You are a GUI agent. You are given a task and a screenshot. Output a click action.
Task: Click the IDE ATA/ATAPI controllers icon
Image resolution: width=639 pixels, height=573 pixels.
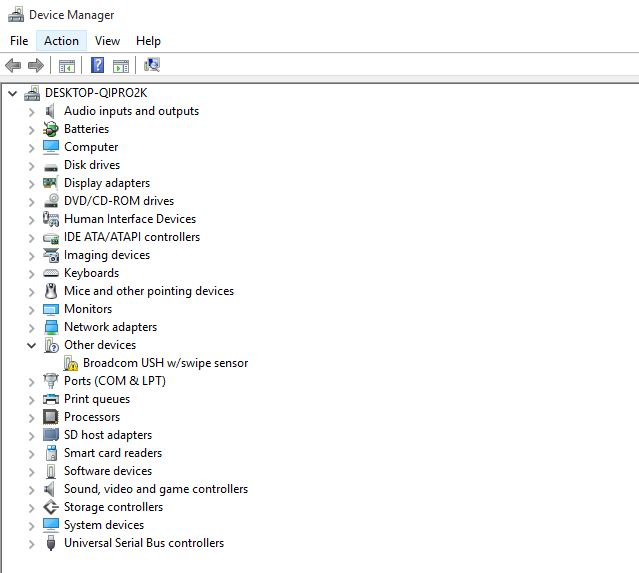point(51,238)
